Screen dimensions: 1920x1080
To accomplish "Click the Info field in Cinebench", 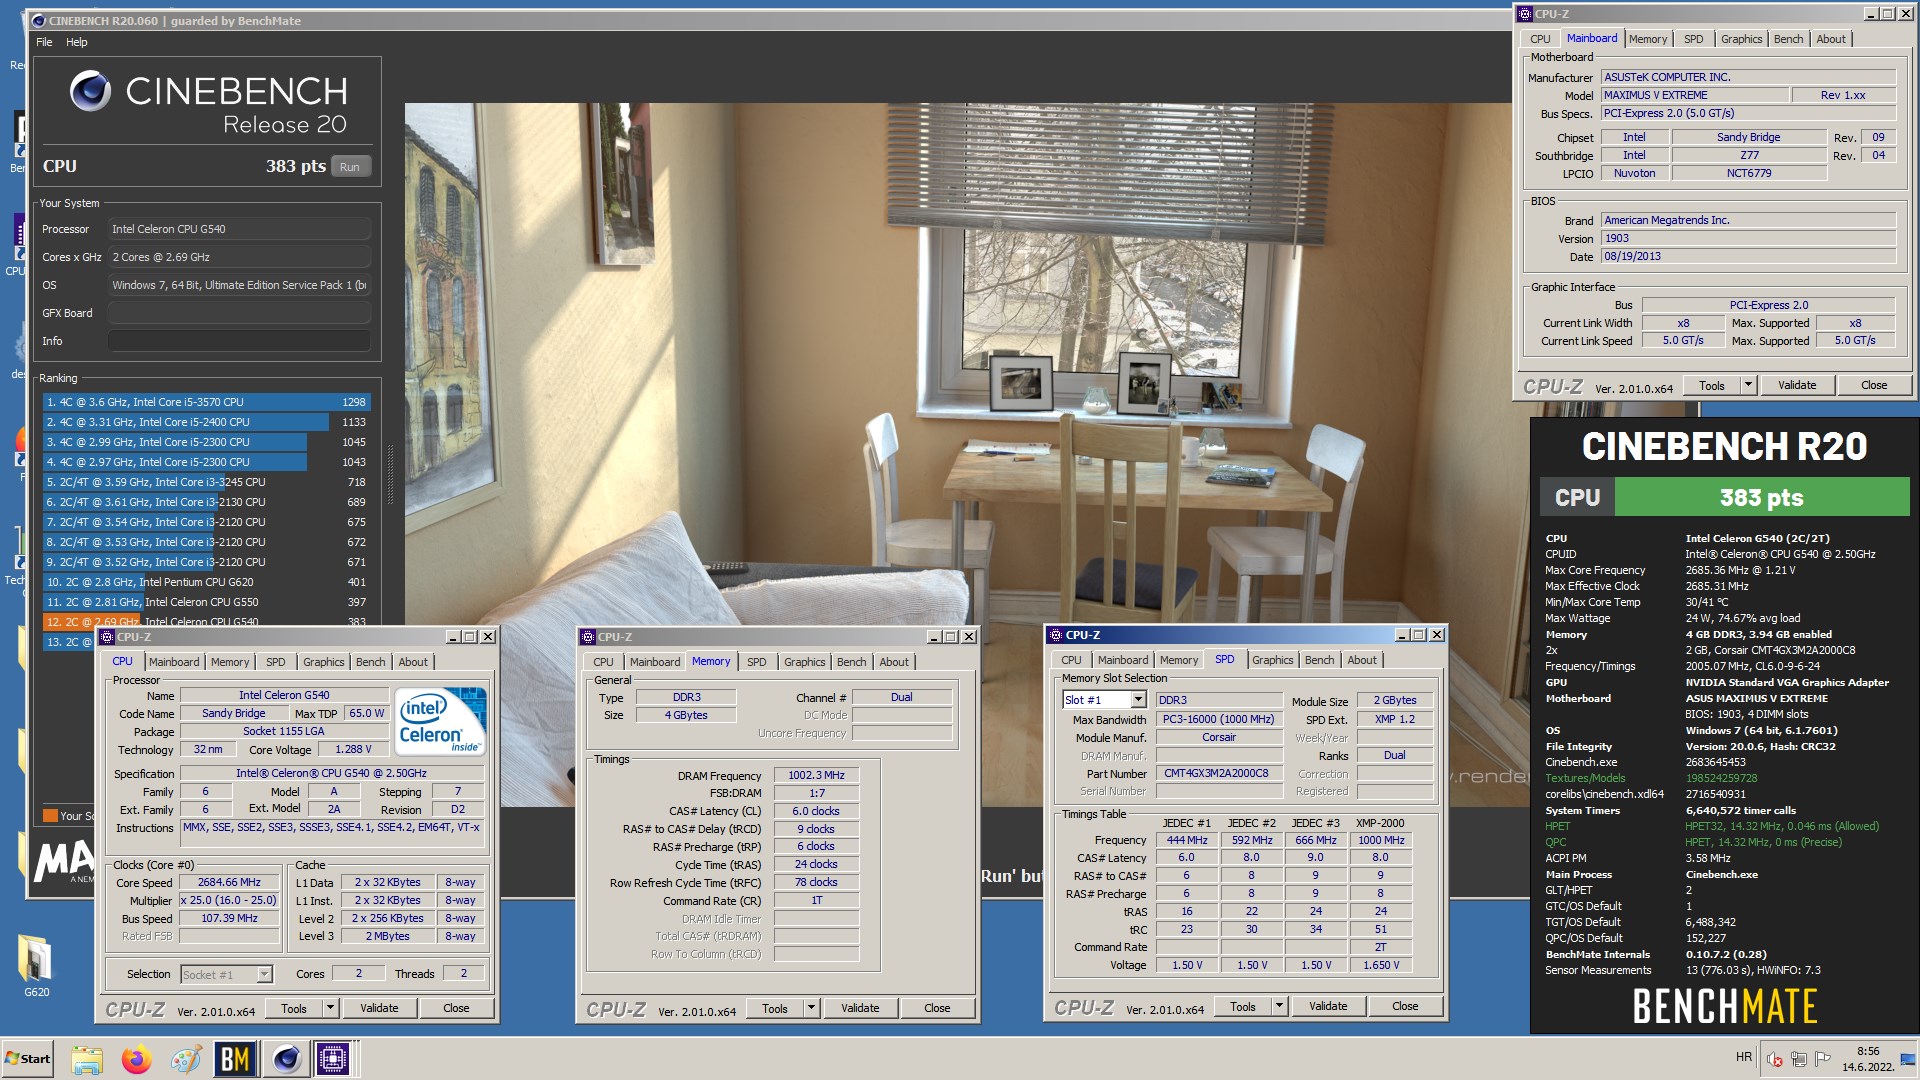I will coord(240,341).
